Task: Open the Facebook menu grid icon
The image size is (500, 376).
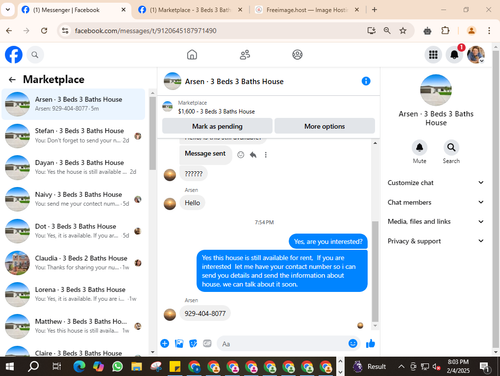Action: click(x=433, y=54)
